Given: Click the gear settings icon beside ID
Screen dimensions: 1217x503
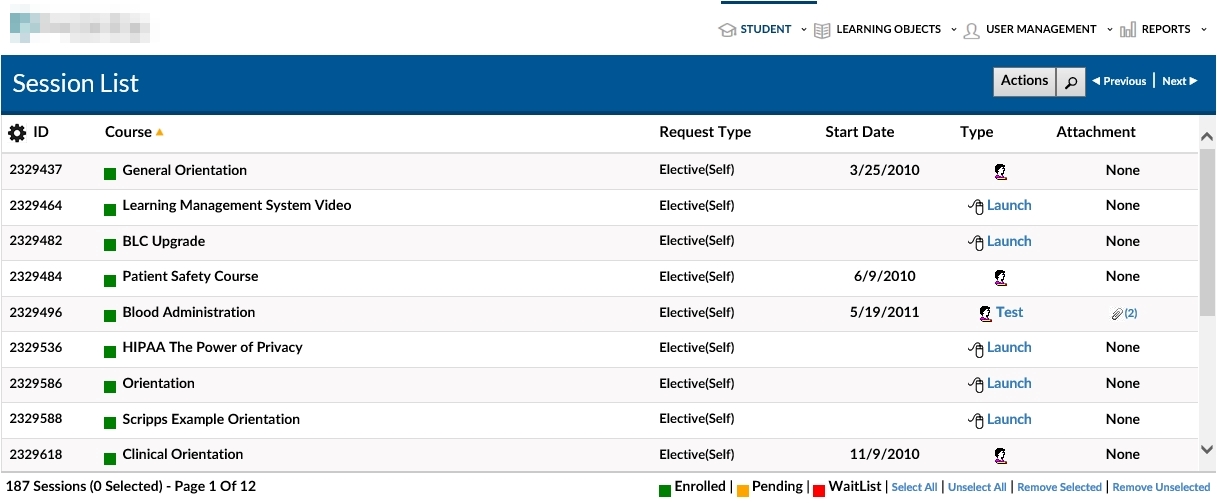Looking at the screenshot, I should tap(17, 133).
